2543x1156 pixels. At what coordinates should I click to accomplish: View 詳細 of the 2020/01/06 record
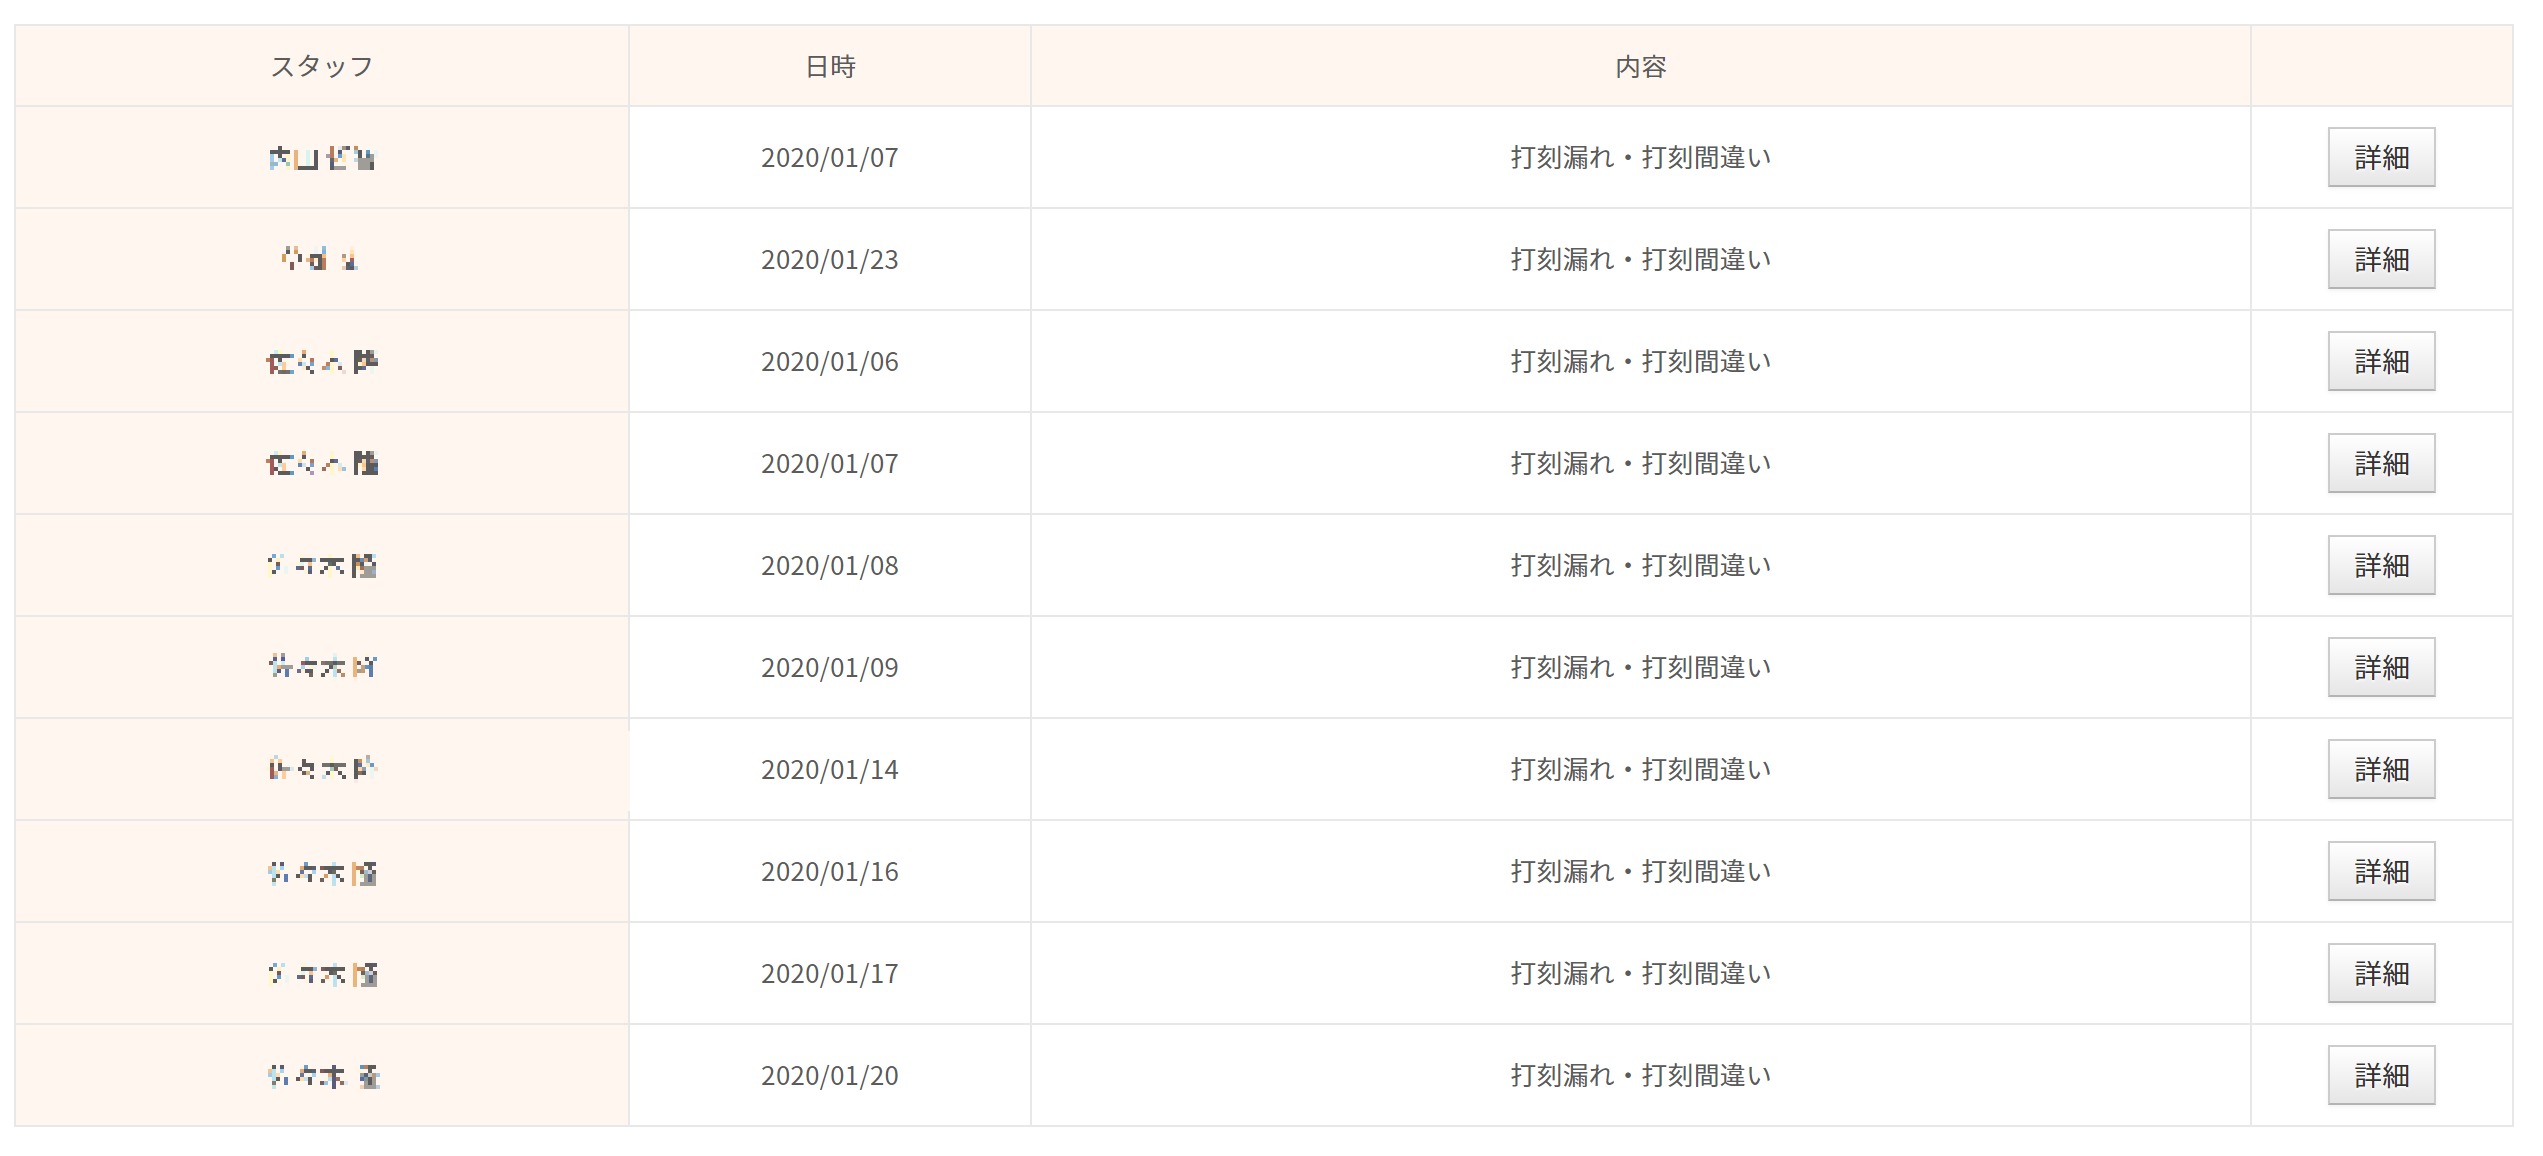pos(2380,361)
